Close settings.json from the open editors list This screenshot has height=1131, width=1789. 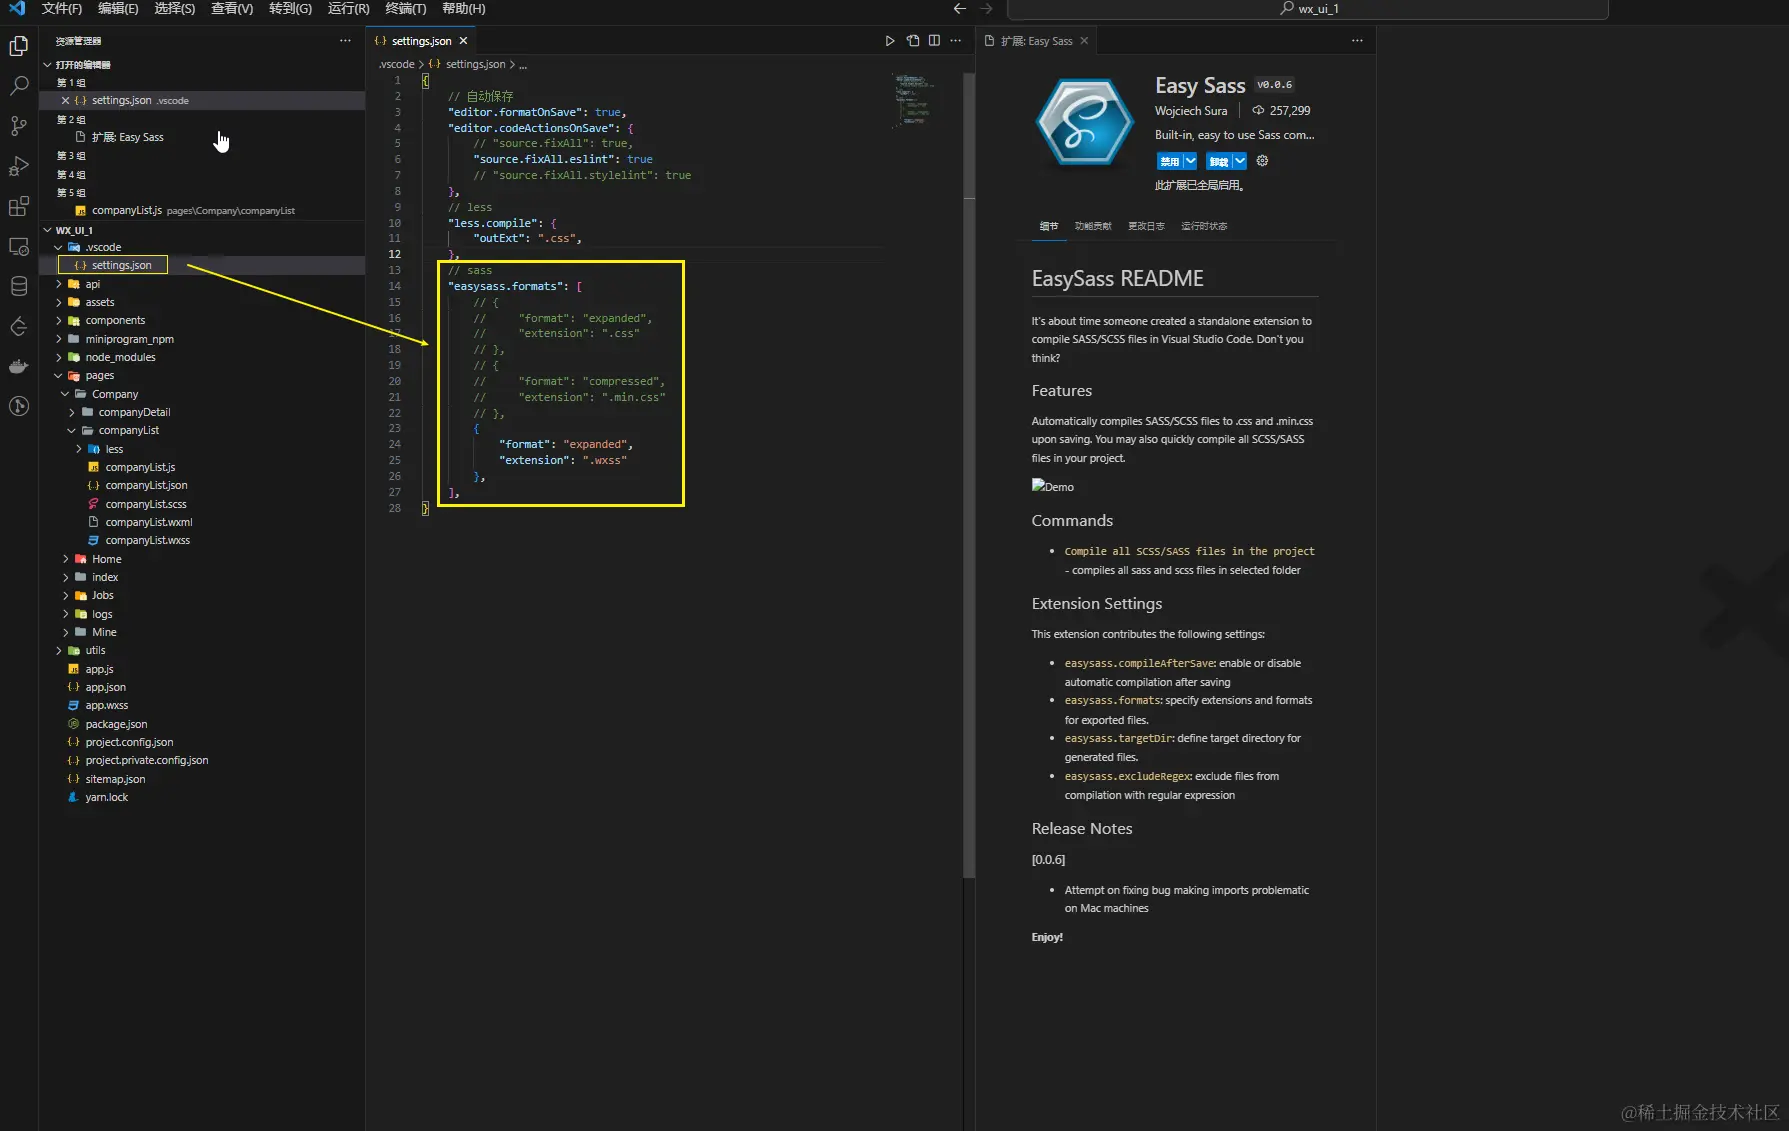[65, 101]
